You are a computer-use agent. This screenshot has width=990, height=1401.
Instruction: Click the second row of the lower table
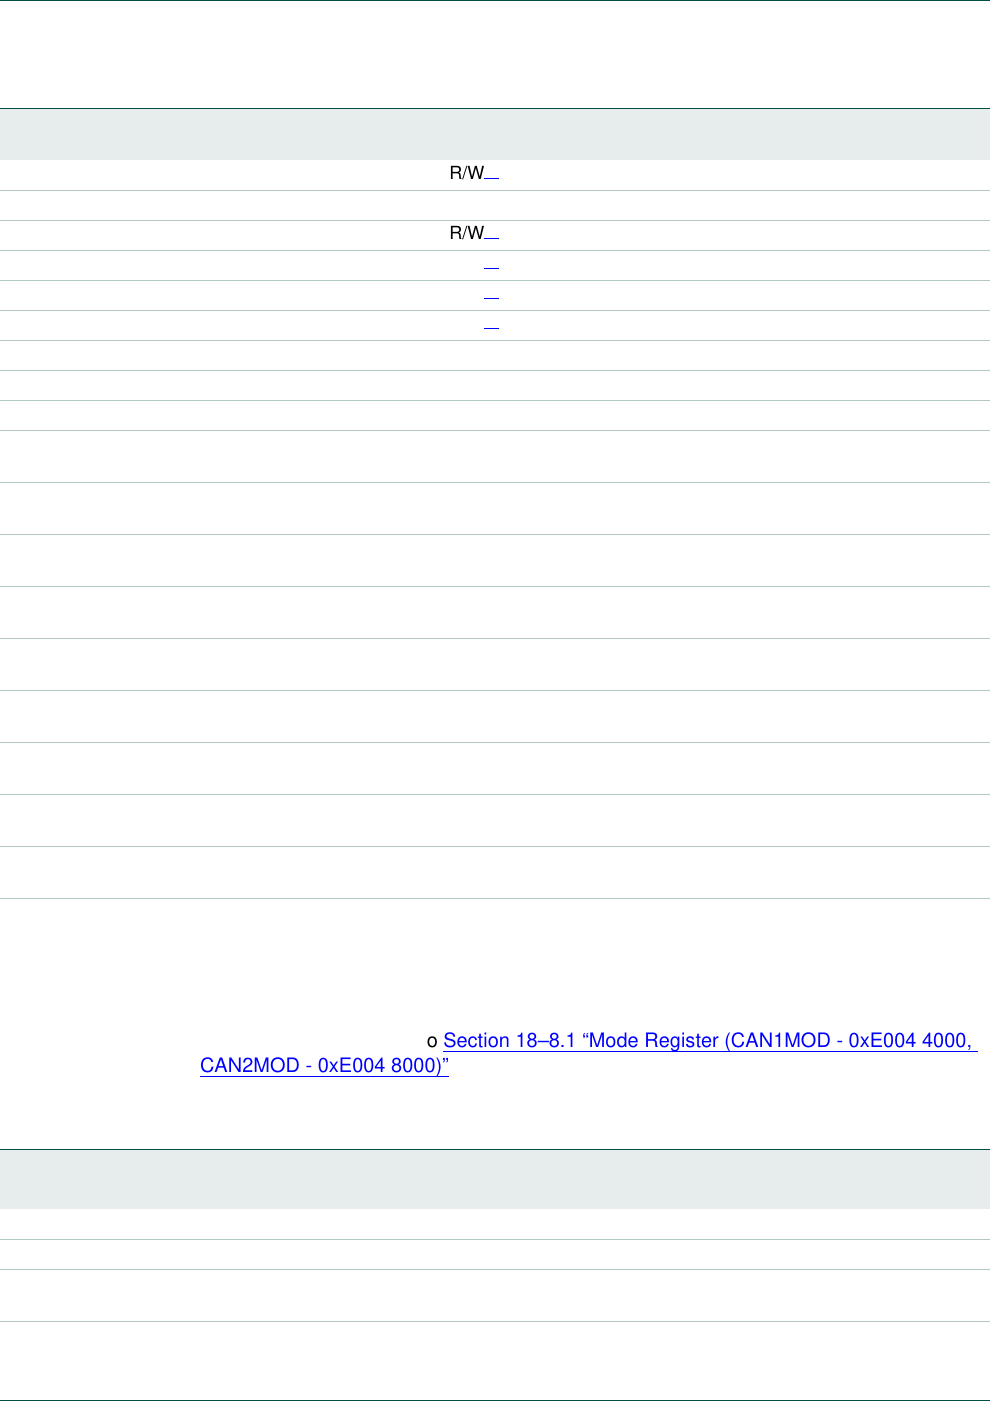495,1255
